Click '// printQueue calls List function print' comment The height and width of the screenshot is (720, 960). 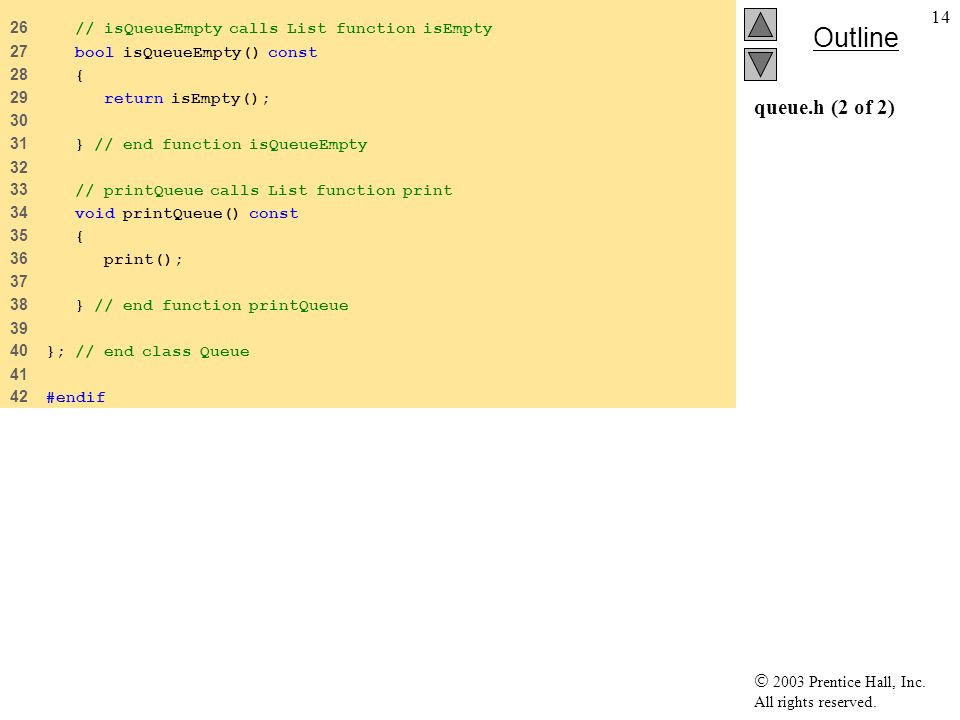tap(264, 190)
